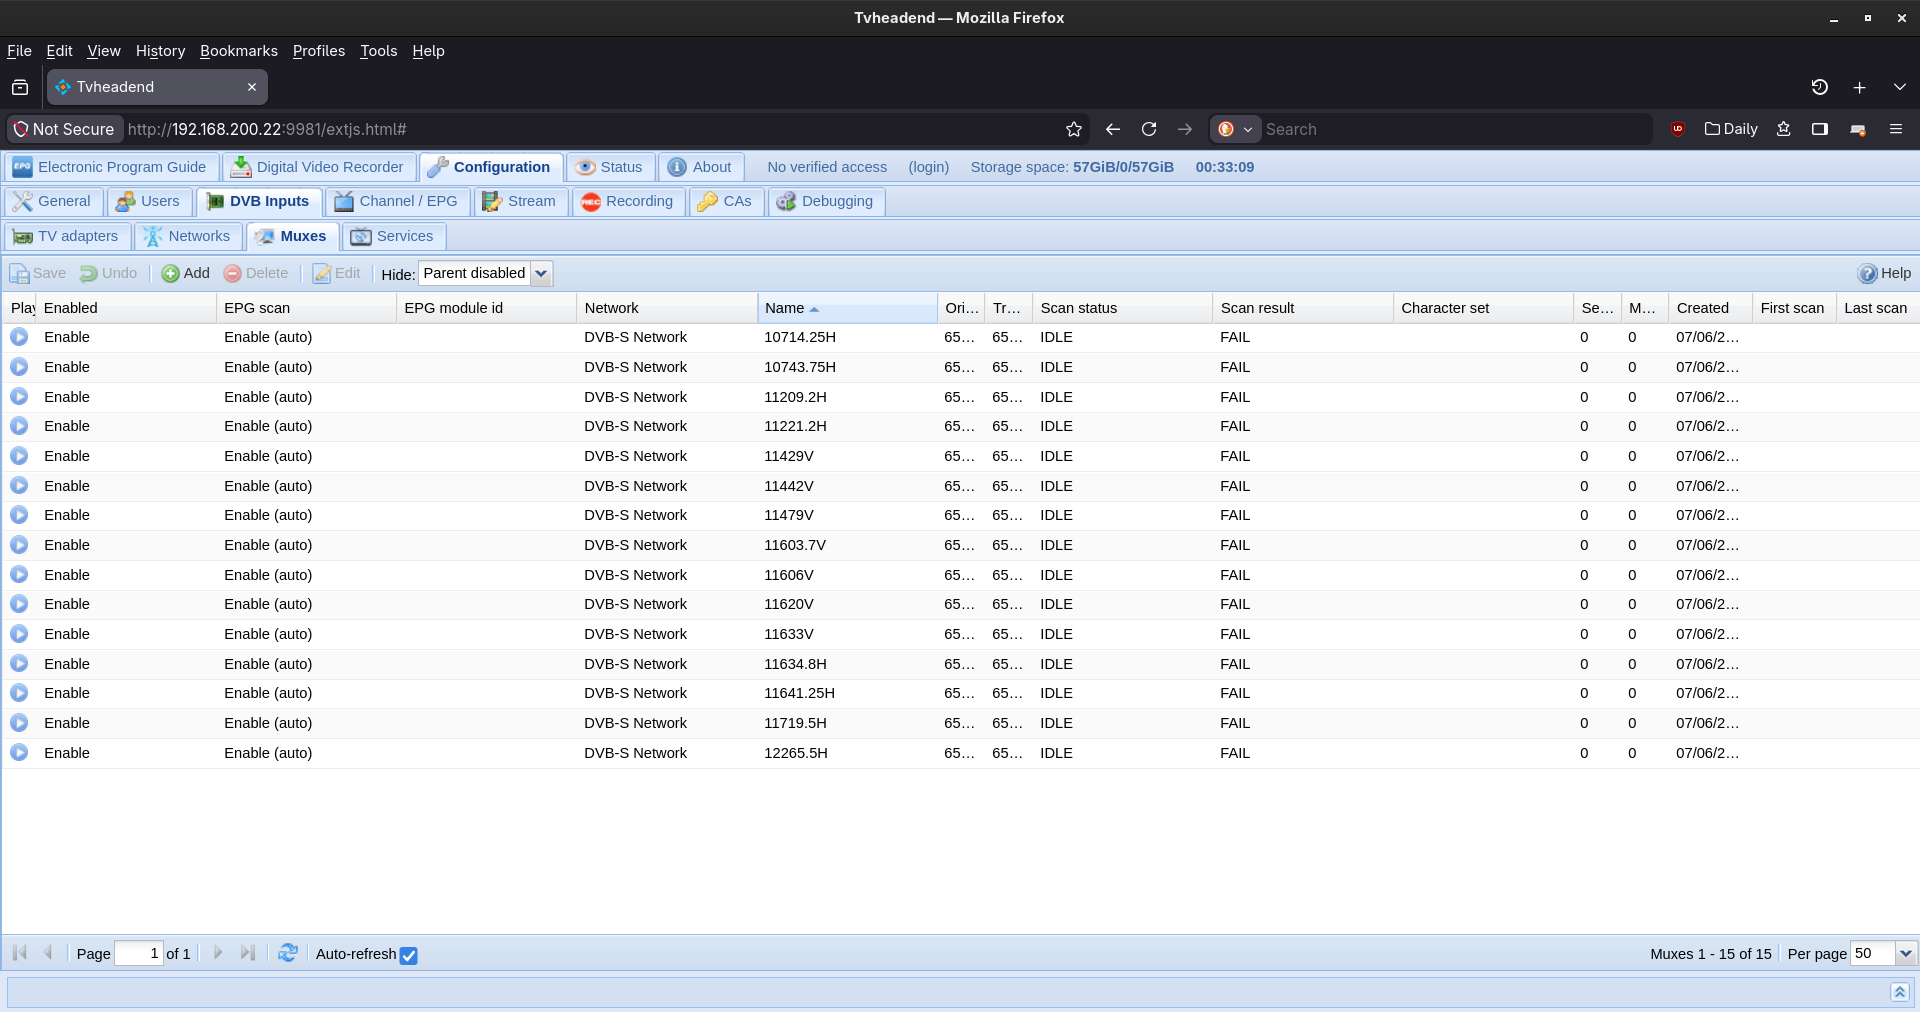Open the Firefox Tools menu
The image size is (1920, 1012).
379,51
